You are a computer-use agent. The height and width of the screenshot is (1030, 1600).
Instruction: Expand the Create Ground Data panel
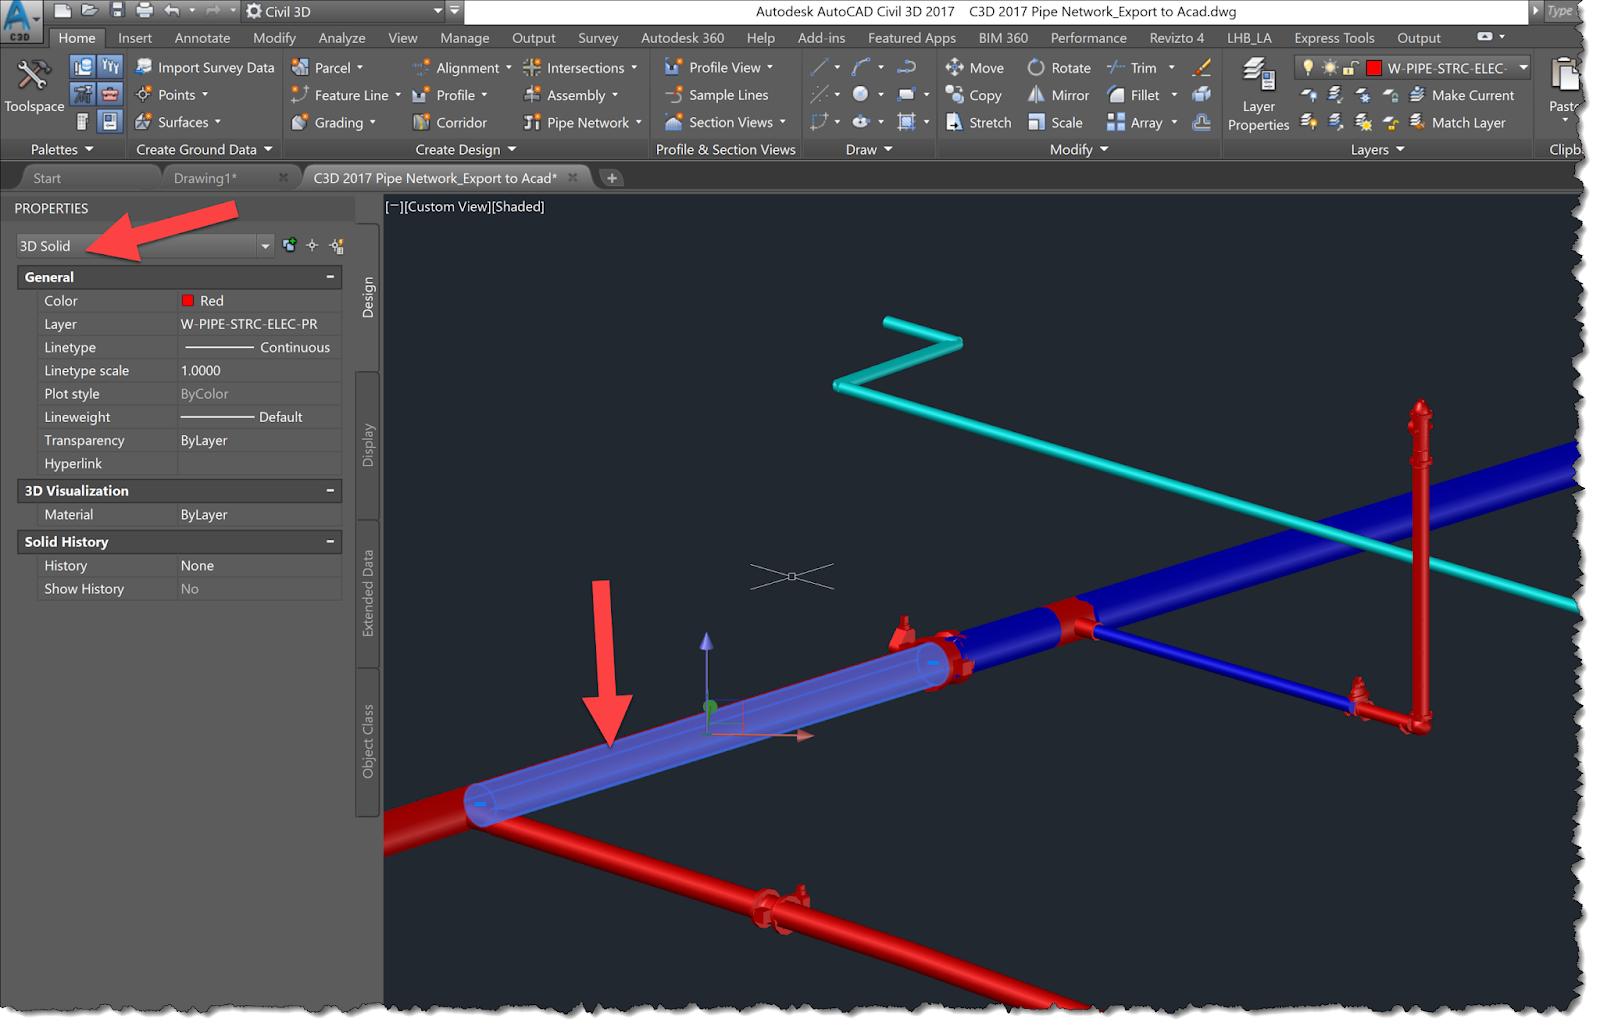[204, 149]
